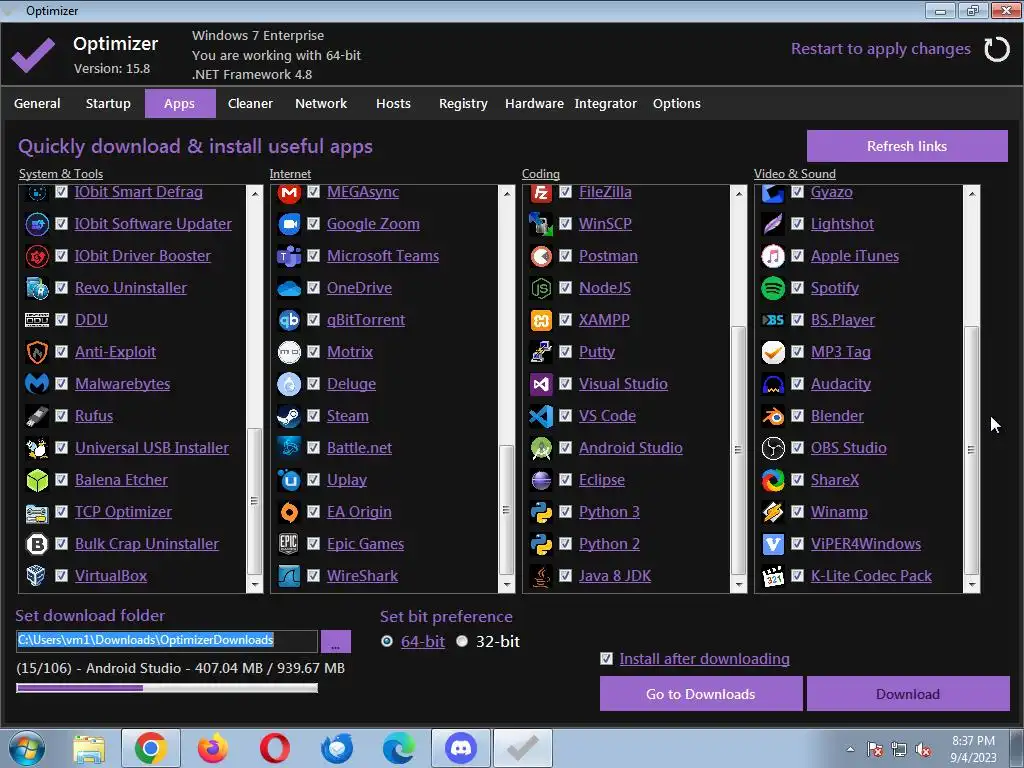1024x768 pixels.
Task: Click the Go to Downloads button
Action: click(x=701, y=694)
